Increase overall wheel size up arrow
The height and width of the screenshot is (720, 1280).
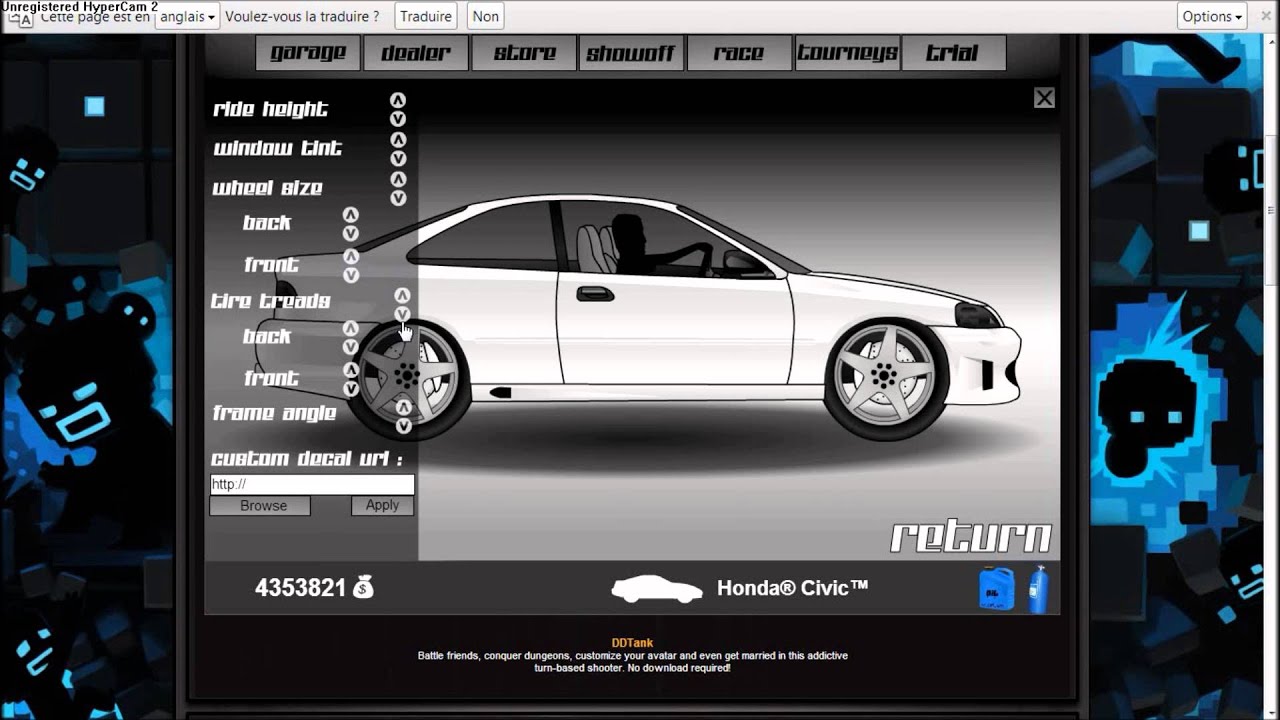tap(398, 179)
